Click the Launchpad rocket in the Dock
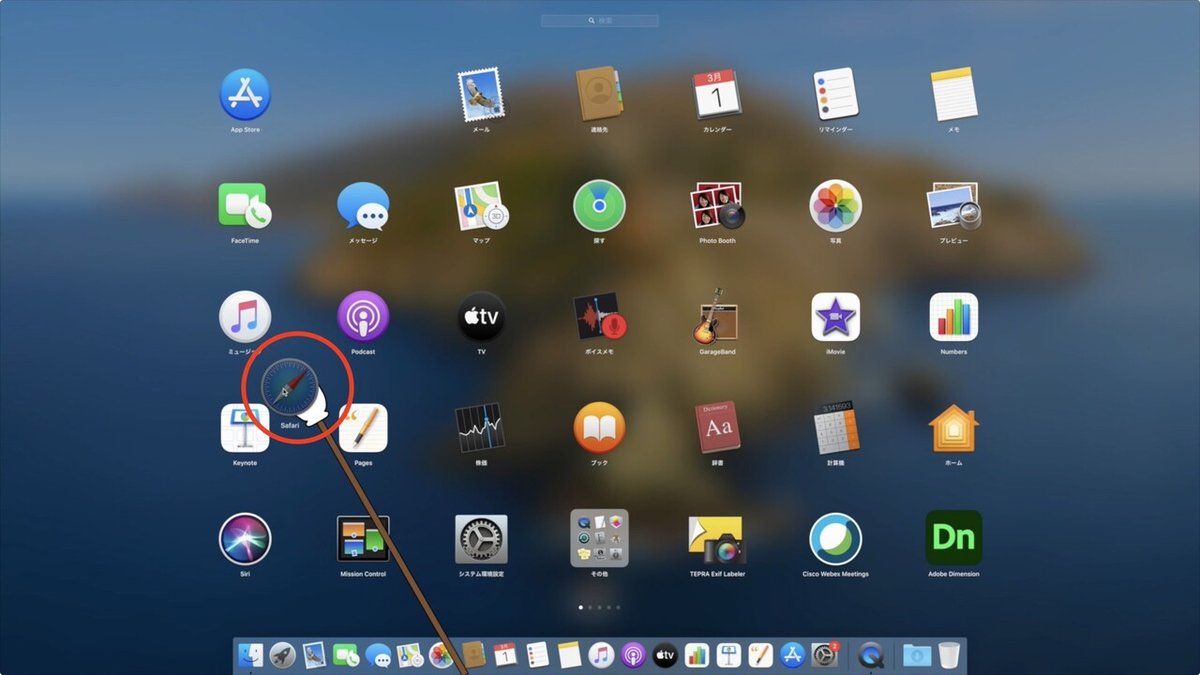The image size is (1200, 675). (282, 655)
